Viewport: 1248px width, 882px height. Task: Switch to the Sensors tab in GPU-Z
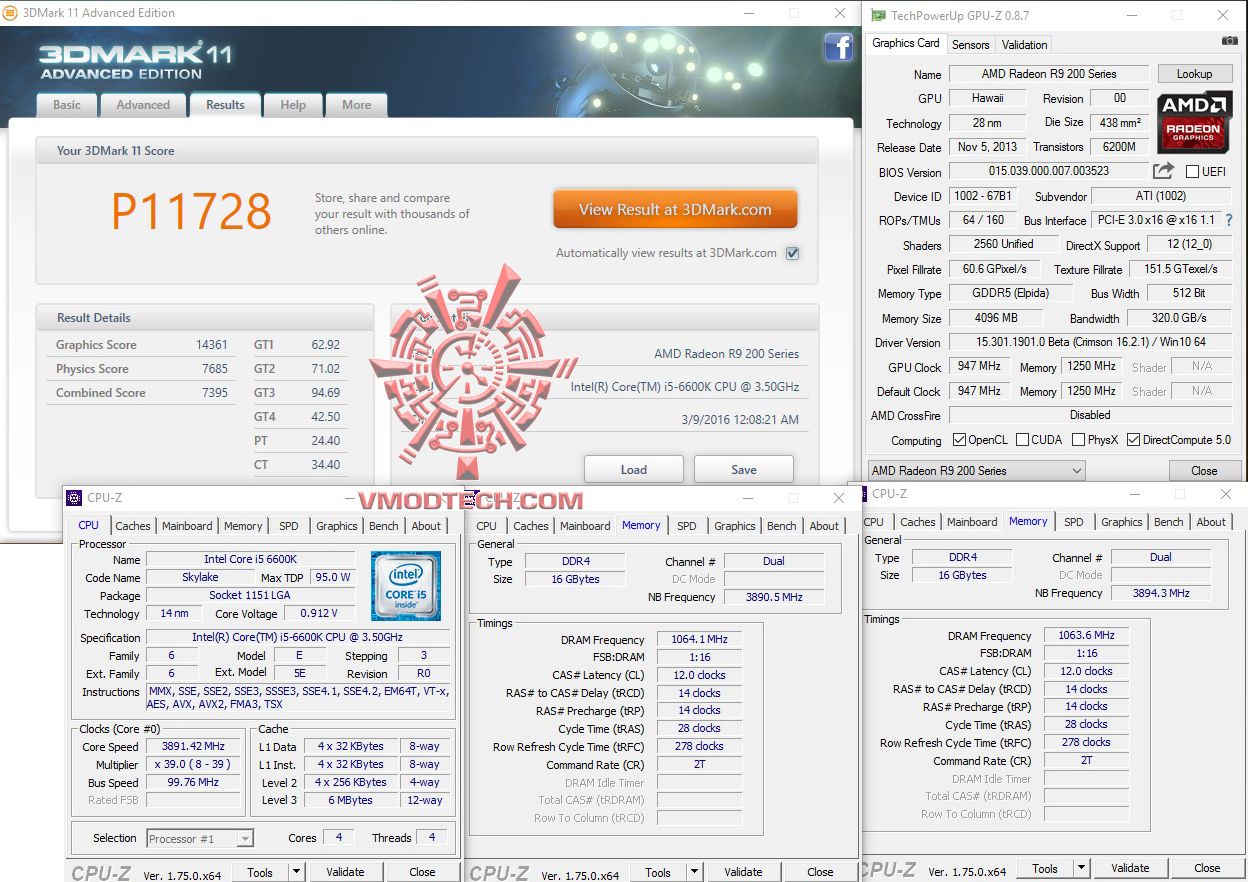(x=970, y=45)
